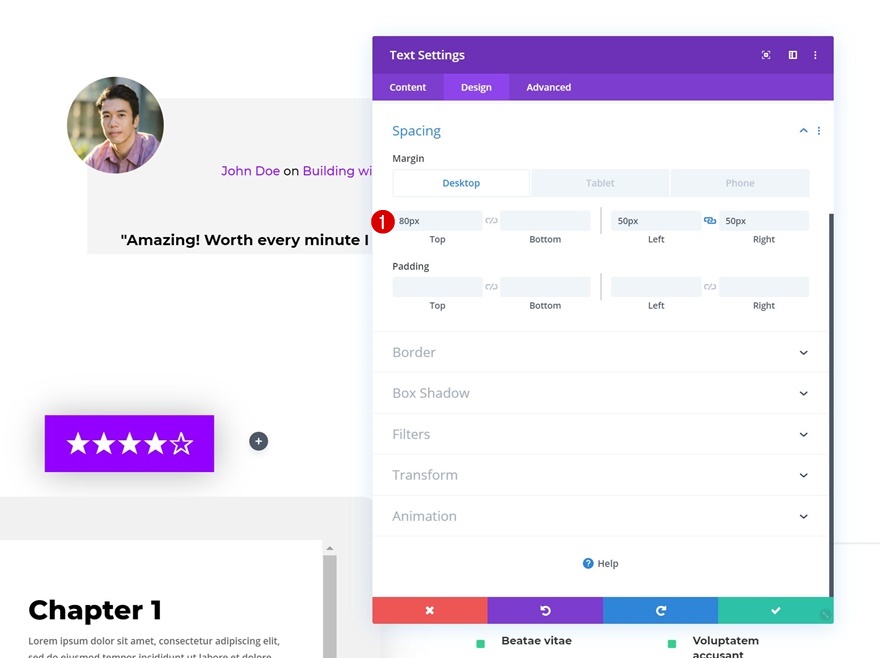Toggle link between padding left and right

(x=710, y=287)
